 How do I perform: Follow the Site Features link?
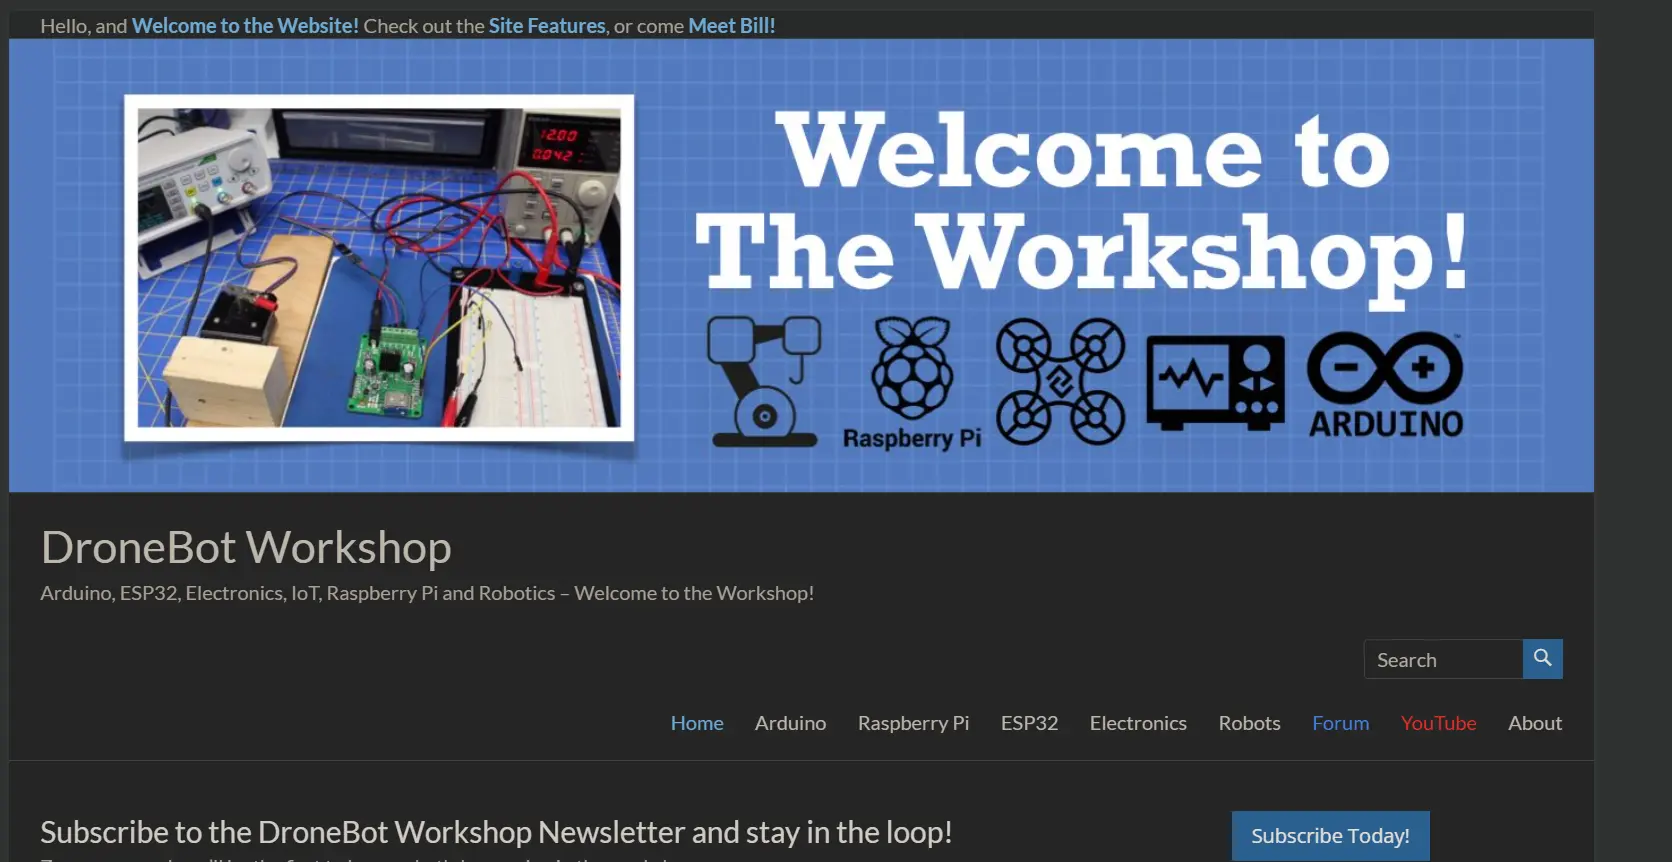547,26
